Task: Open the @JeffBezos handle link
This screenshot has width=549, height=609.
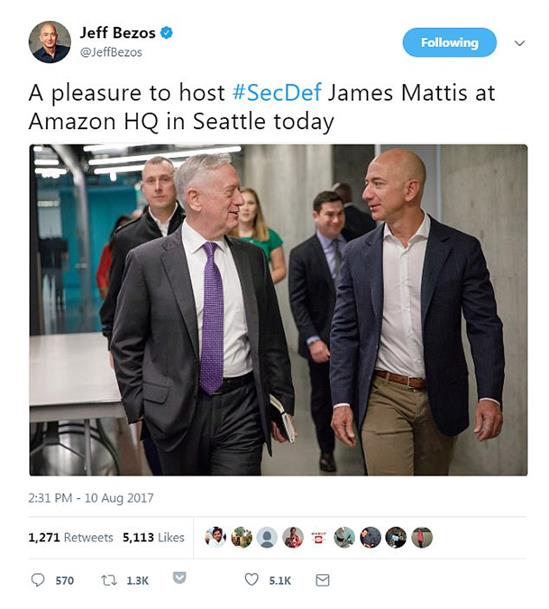Action: pyautogui.click(x=111, y=52)
